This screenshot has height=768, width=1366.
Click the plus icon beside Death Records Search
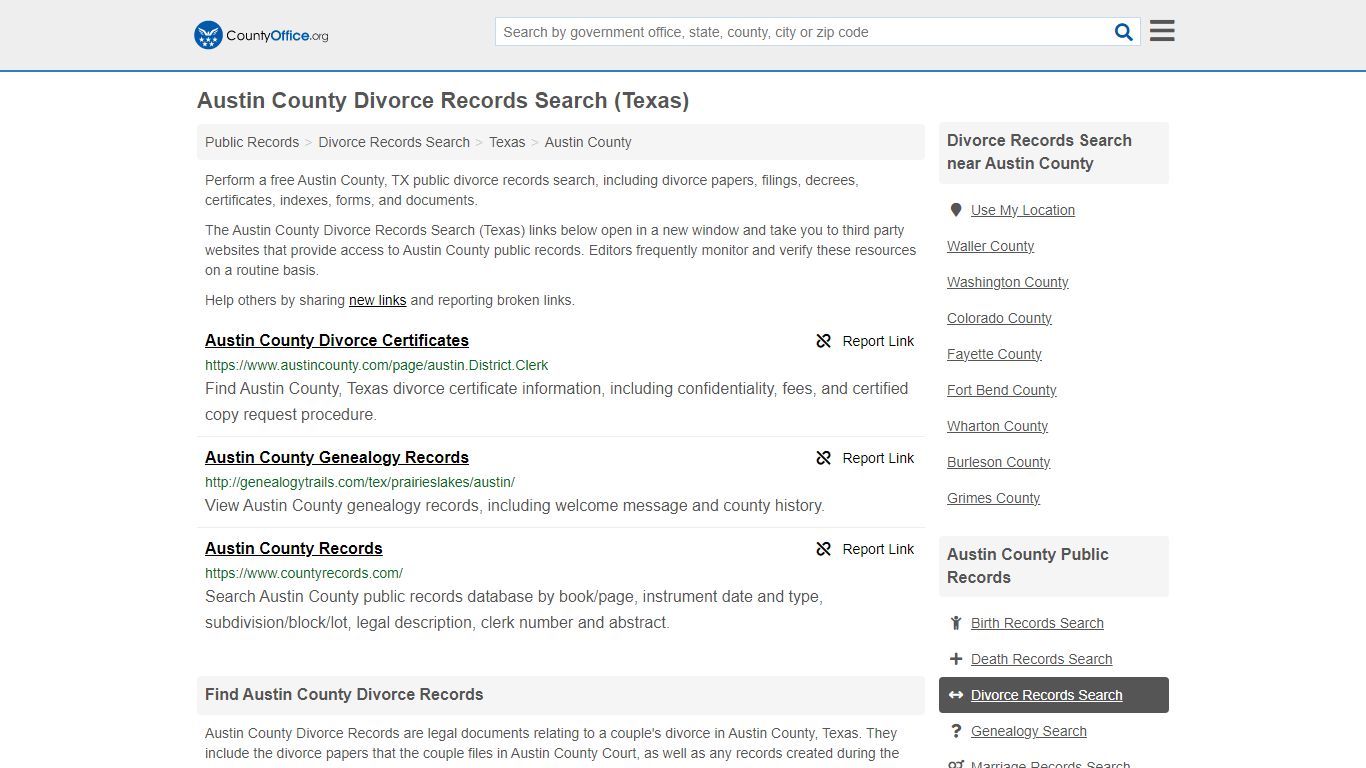[x=956, y=659]
